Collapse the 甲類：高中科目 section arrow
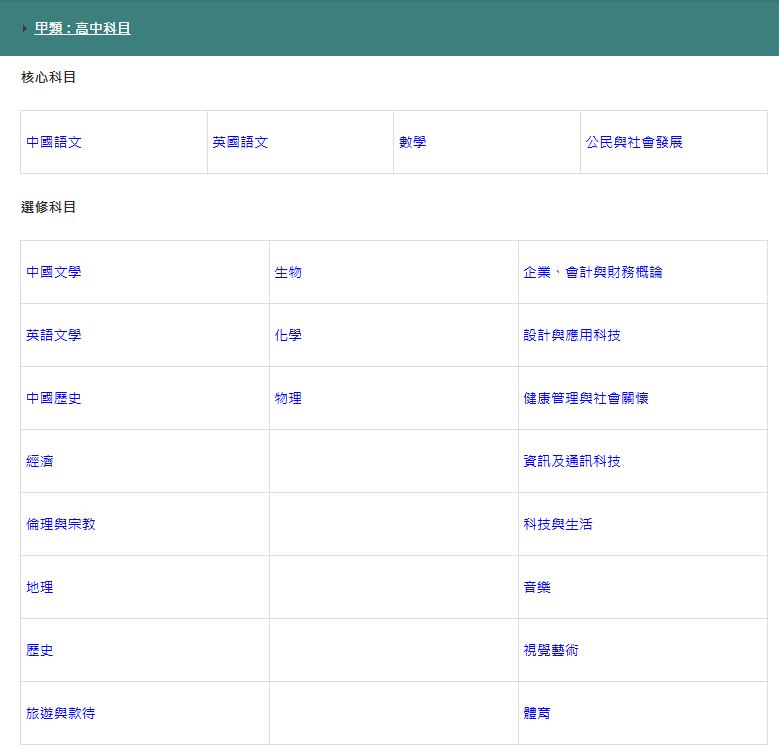Image resolution: width=779 pixels, height=751 pixels. pos(25,29)
